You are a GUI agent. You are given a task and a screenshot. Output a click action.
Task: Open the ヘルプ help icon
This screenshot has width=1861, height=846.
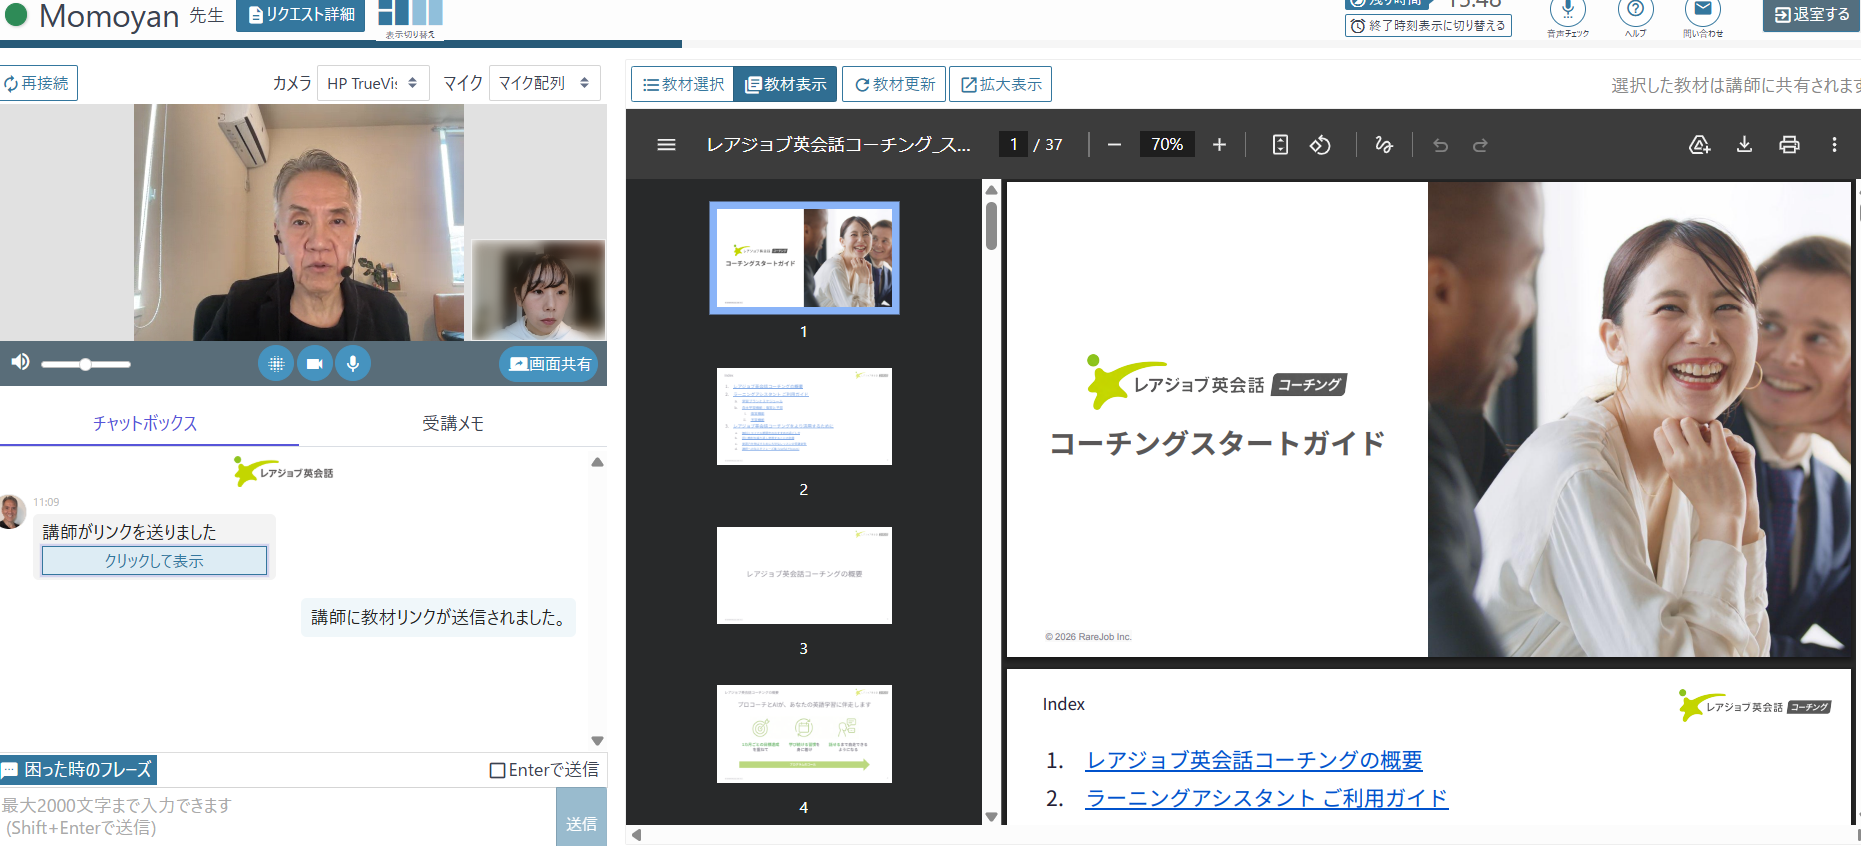point(1636,18)
